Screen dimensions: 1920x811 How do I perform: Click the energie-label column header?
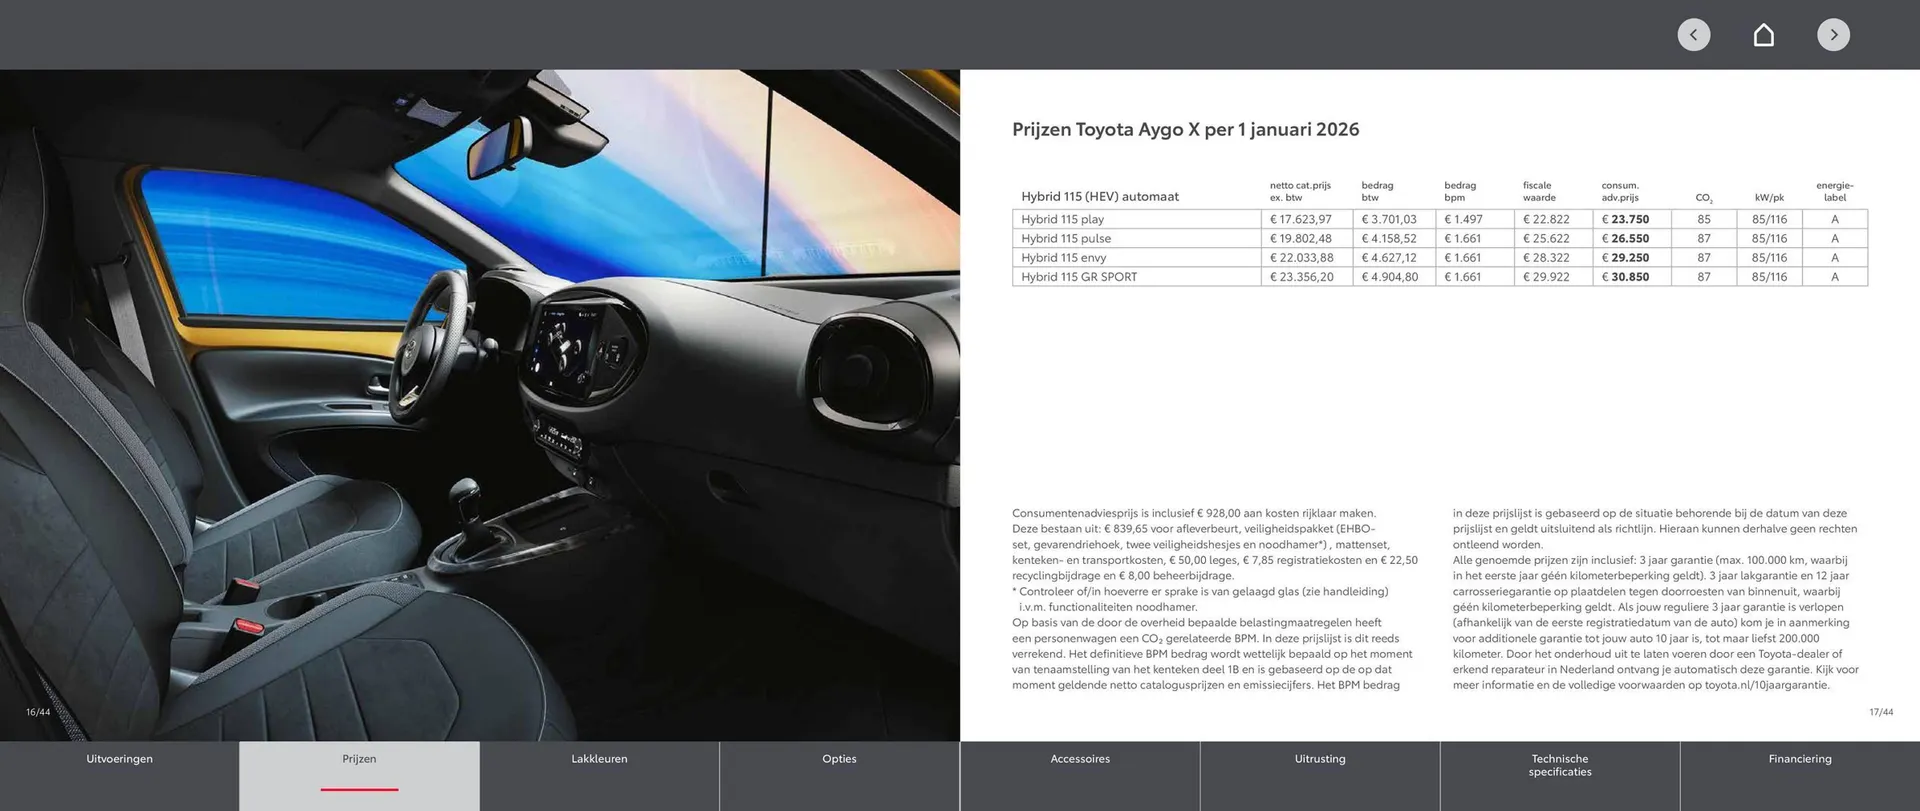1835,191
